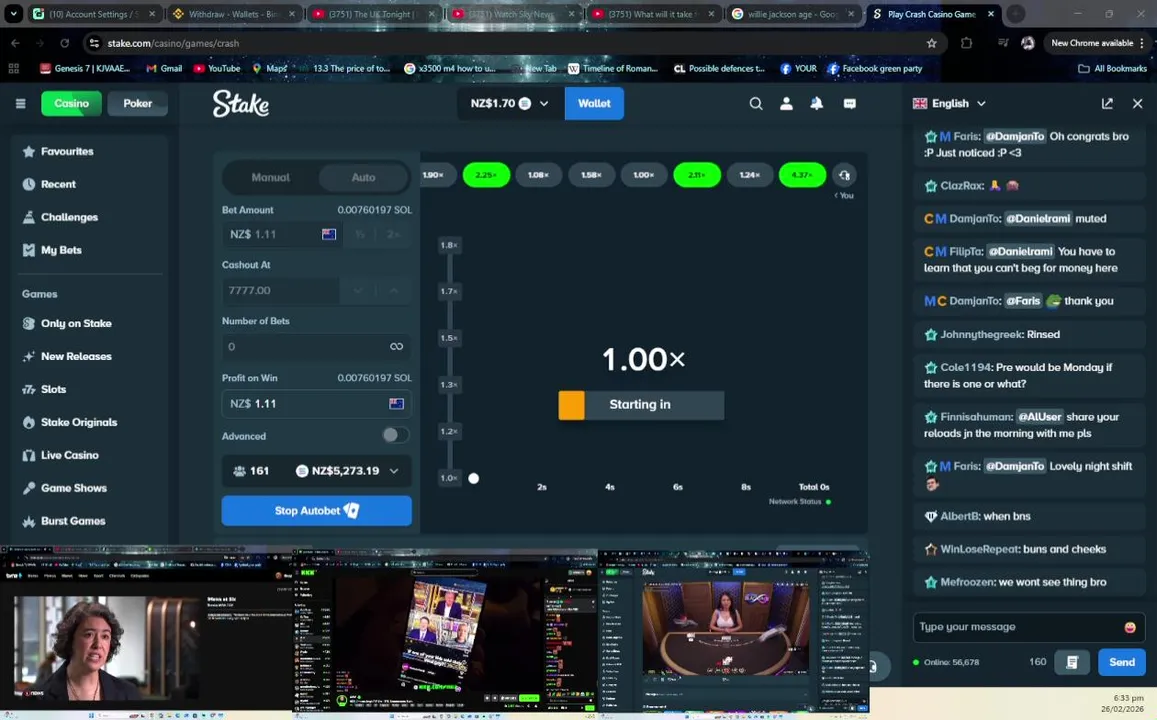
Task: Bookmark this page with the star icon
Action: pyautogui.click(x=932, y=43)
